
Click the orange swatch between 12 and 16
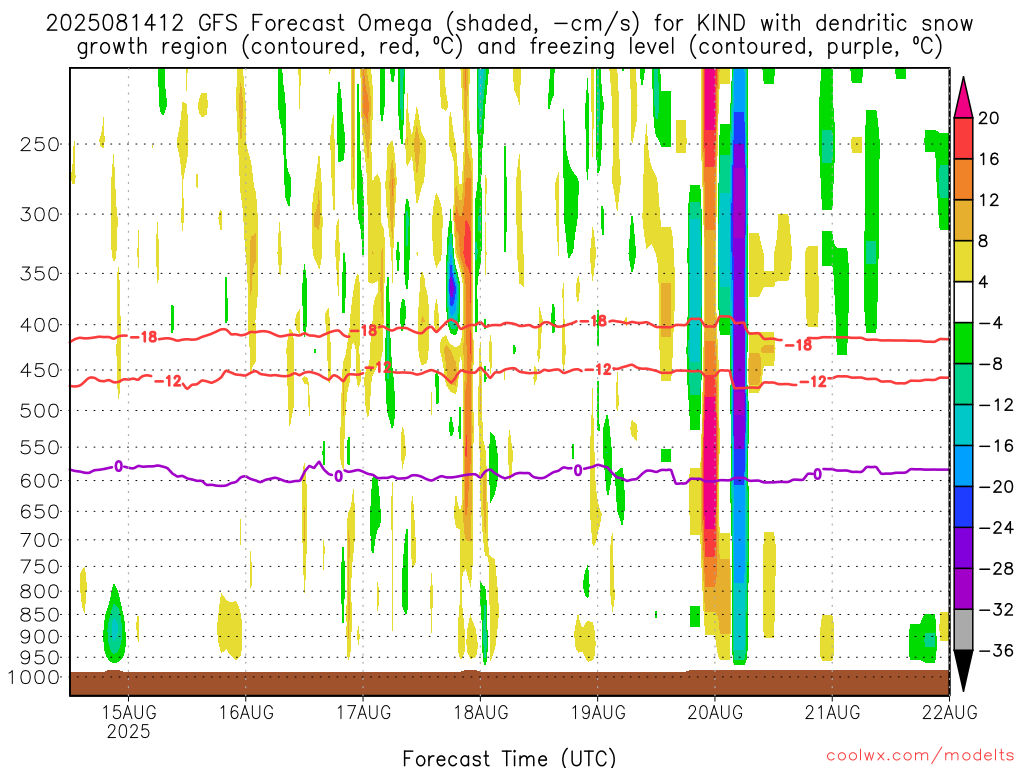tap(963, 180)
